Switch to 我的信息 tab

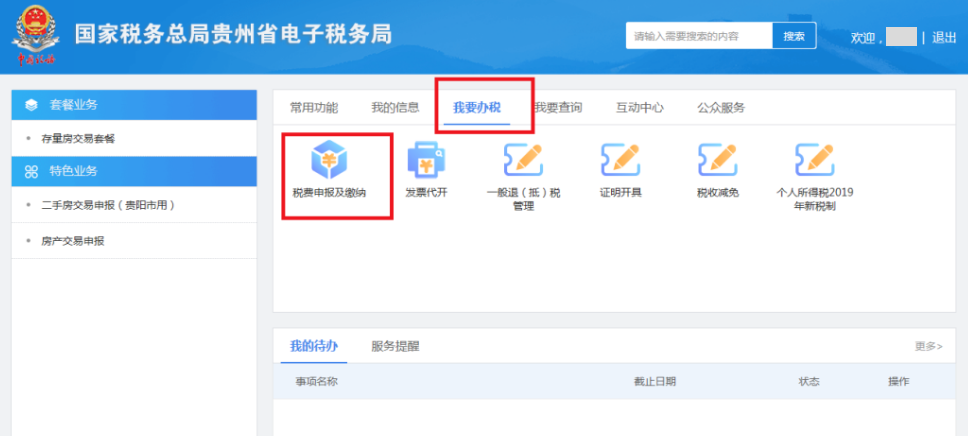pyautogui.click(x=395, y=107)
